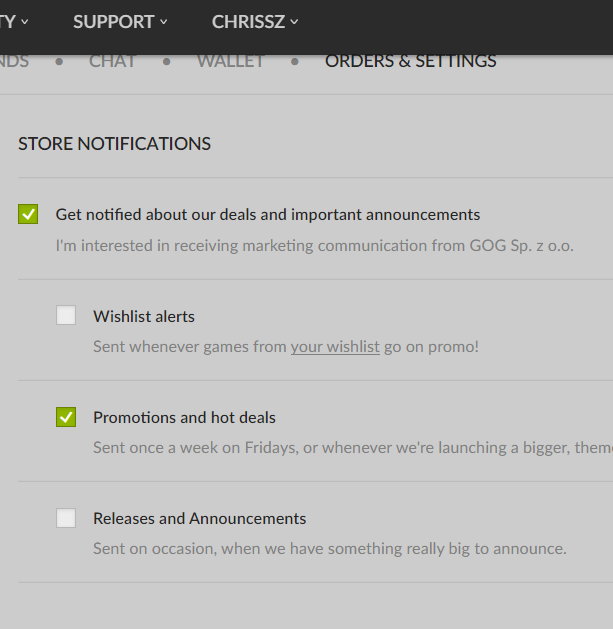The height and width of the screenshot is (629, 613).
Task: Disable Promotions and hot deals checkbox
Action: (66, 417)
